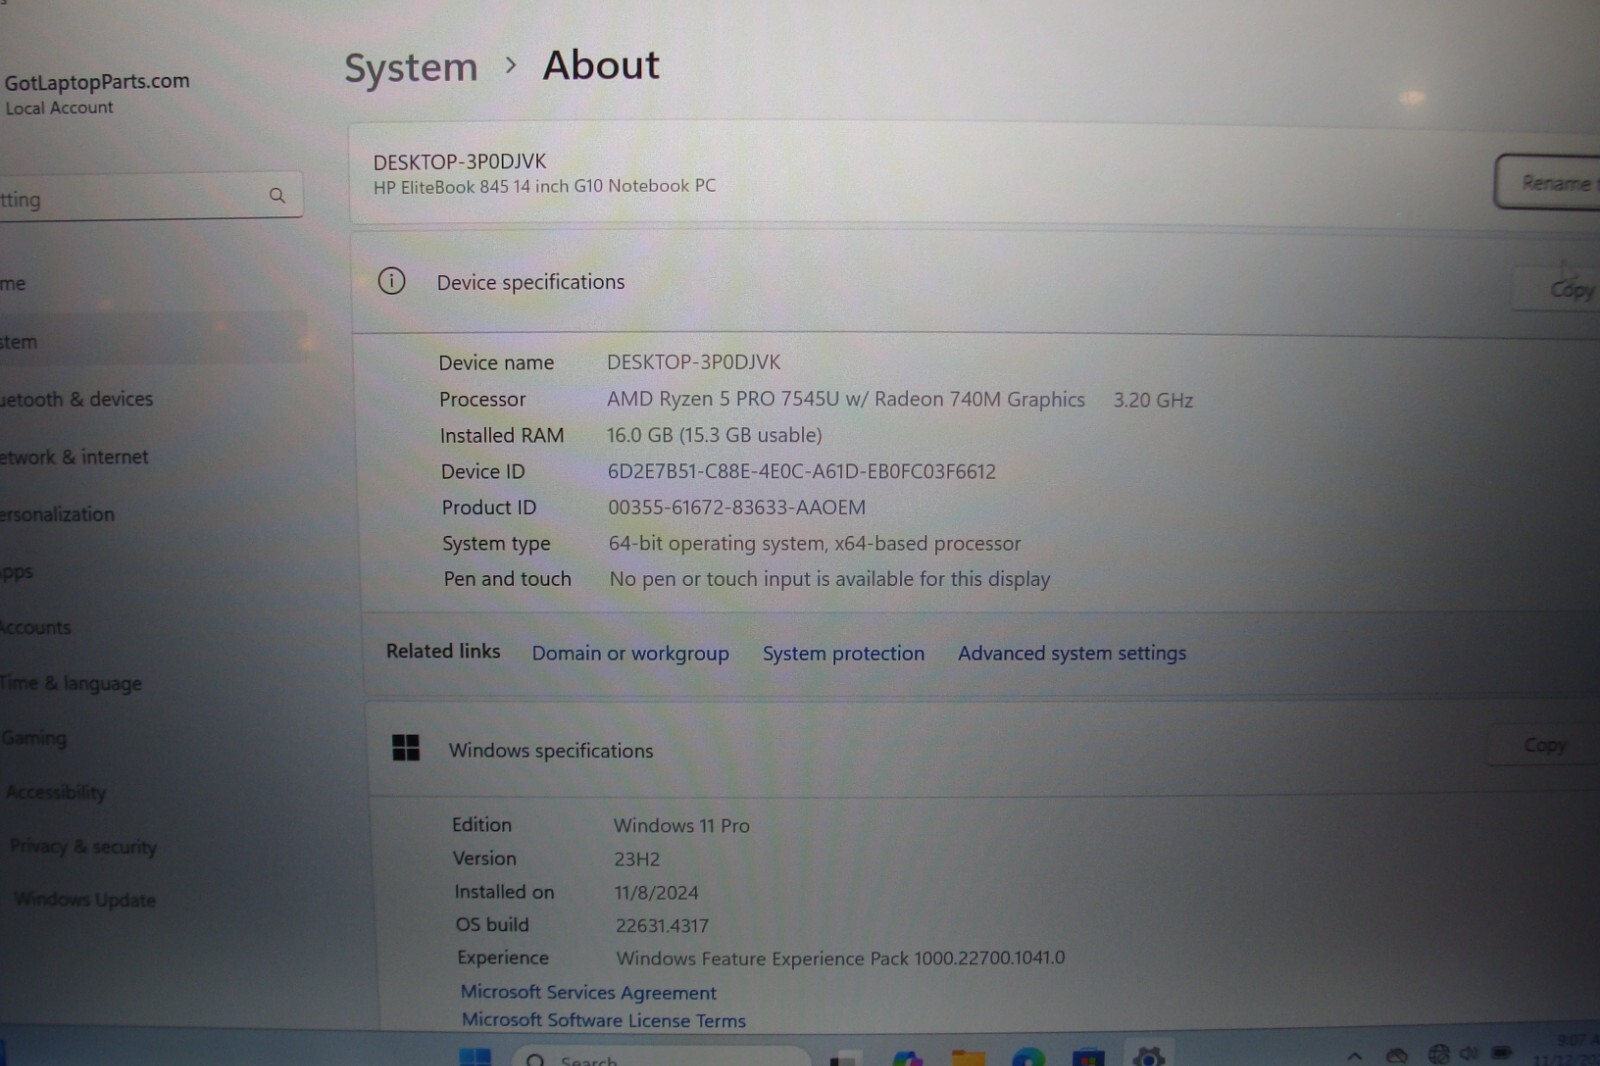This screenshot has height=1066, width=1600.
Task: Focus the Find a setting search field
Action: (x=150, y=197)
